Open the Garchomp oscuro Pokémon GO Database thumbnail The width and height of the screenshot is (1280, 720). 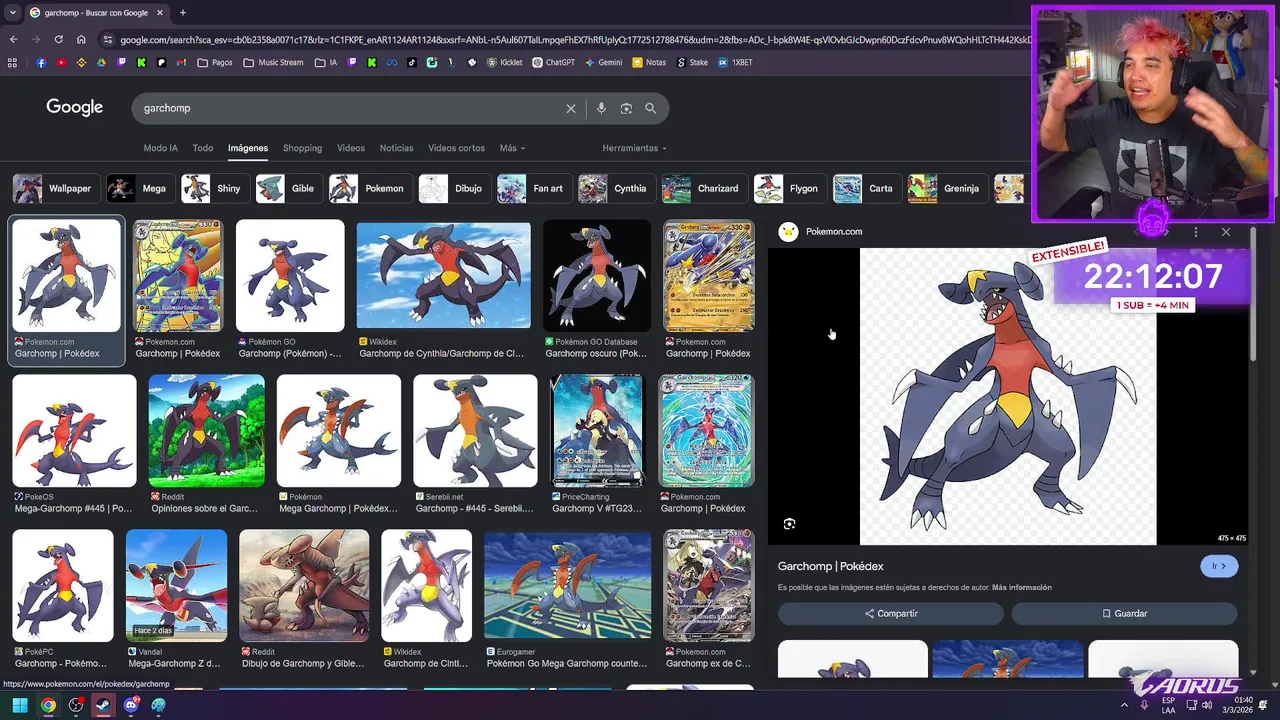coord(596,277)
